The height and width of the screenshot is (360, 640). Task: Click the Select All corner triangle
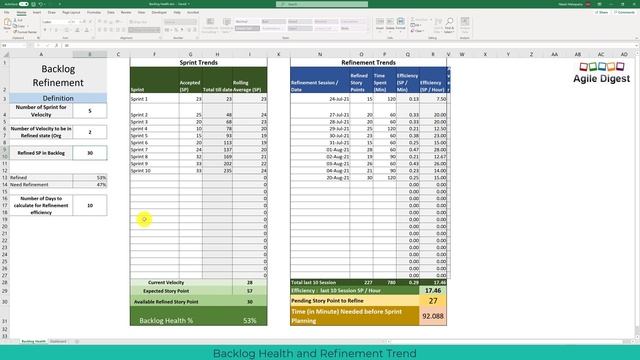pyautogui.click(x=6, y=54)
